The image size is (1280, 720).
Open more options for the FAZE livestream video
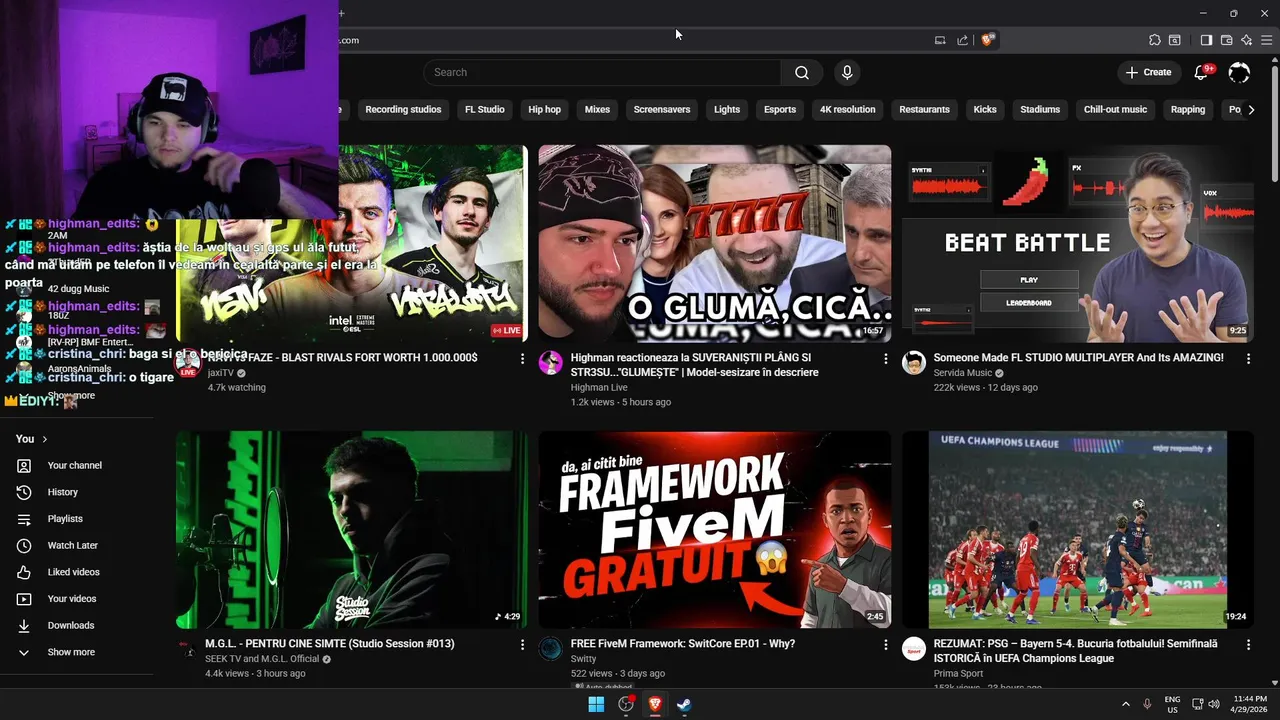pyautogui.click(x=522, y=358)
